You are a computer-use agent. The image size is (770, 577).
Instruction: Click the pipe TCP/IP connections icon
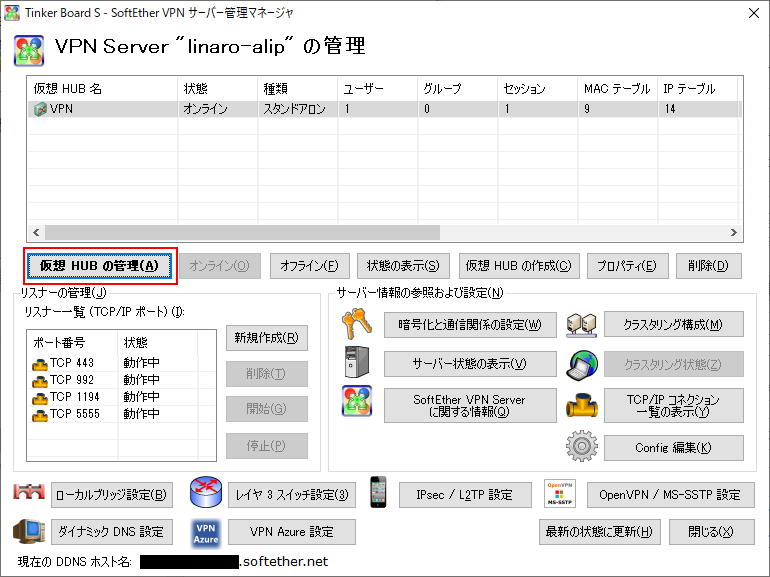click(582, 405)
